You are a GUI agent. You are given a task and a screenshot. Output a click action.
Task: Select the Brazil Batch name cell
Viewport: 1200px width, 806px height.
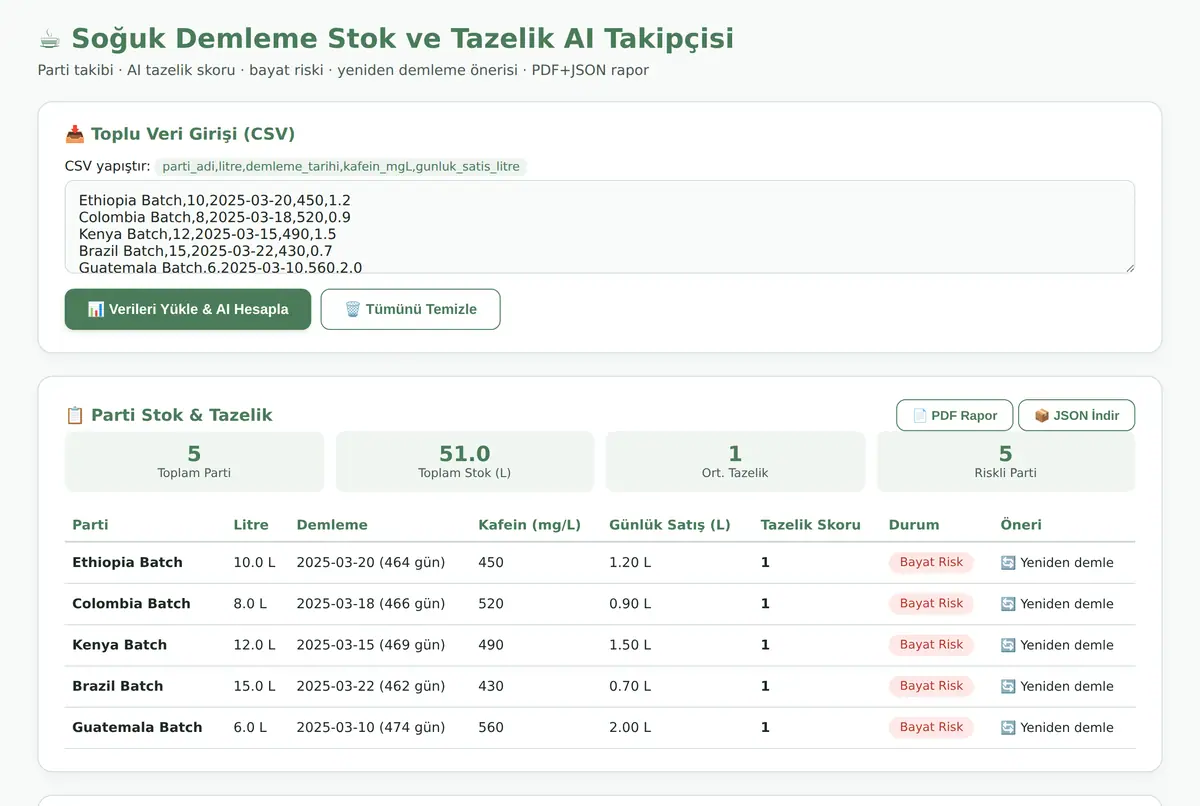[117, 686]
